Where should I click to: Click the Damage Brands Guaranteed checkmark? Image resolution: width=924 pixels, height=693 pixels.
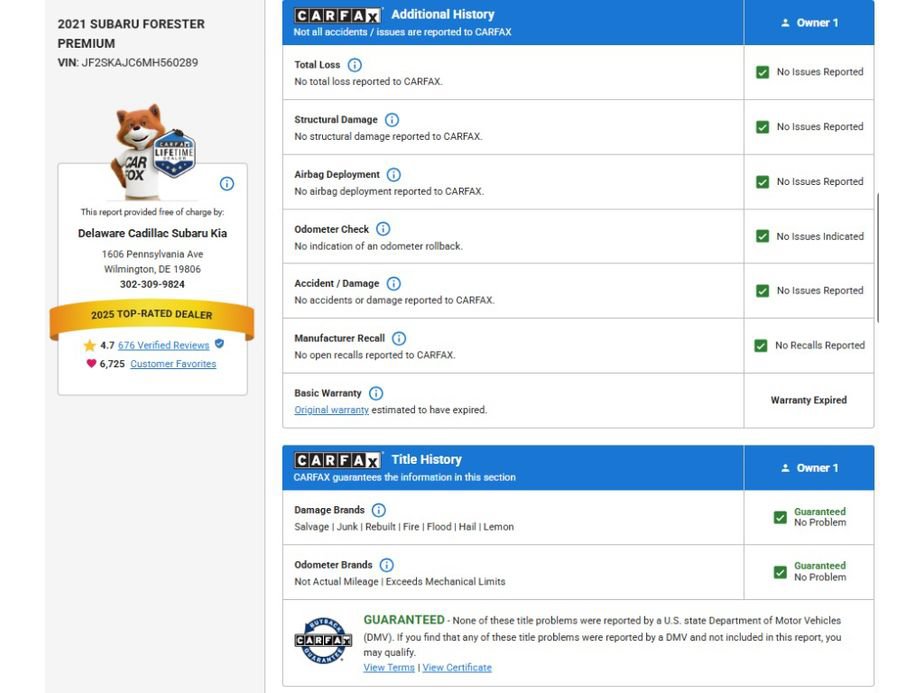780,517
